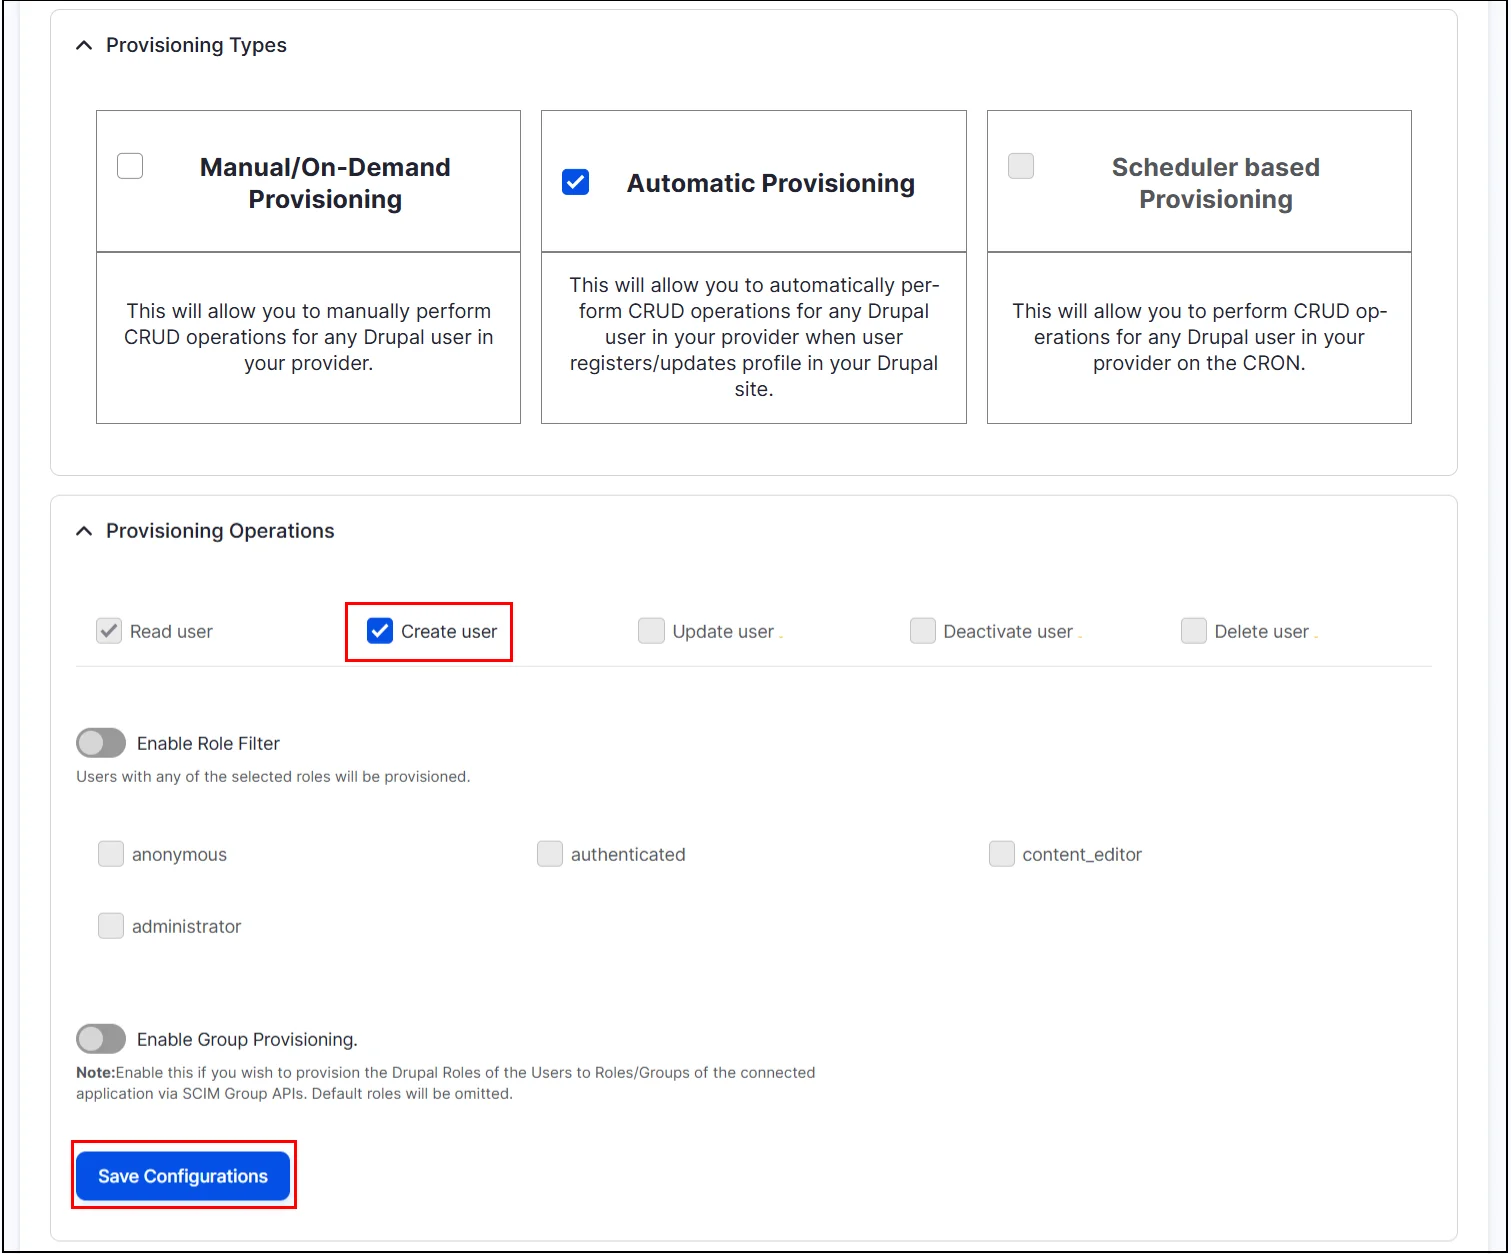Click the 'Users with any of the selected roles' hint
The height and width of the screenshot is (1254, 1511).
pyautogui.click(x=273, y=777)
